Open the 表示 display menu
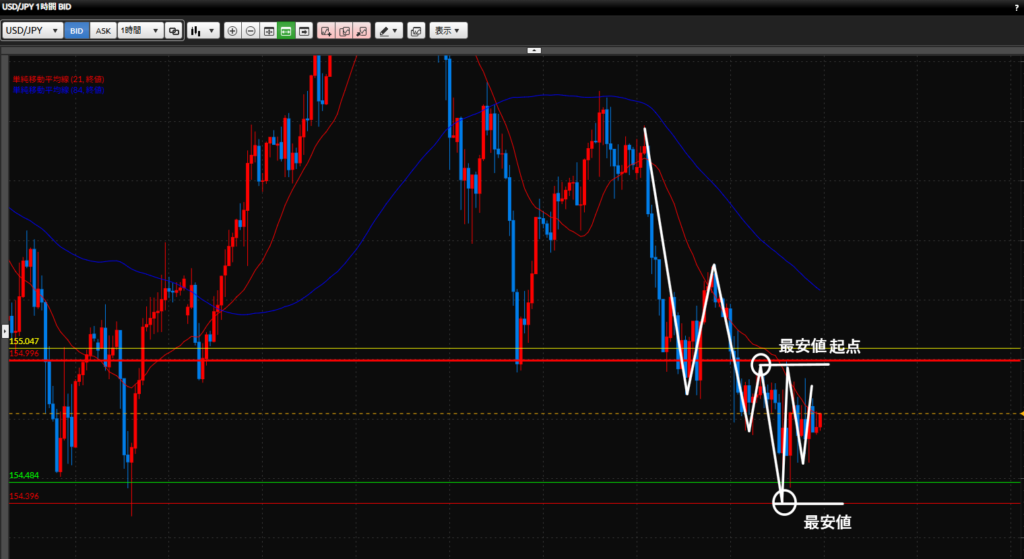This screenshot has width=1024, height=559. tap(446, 31)
